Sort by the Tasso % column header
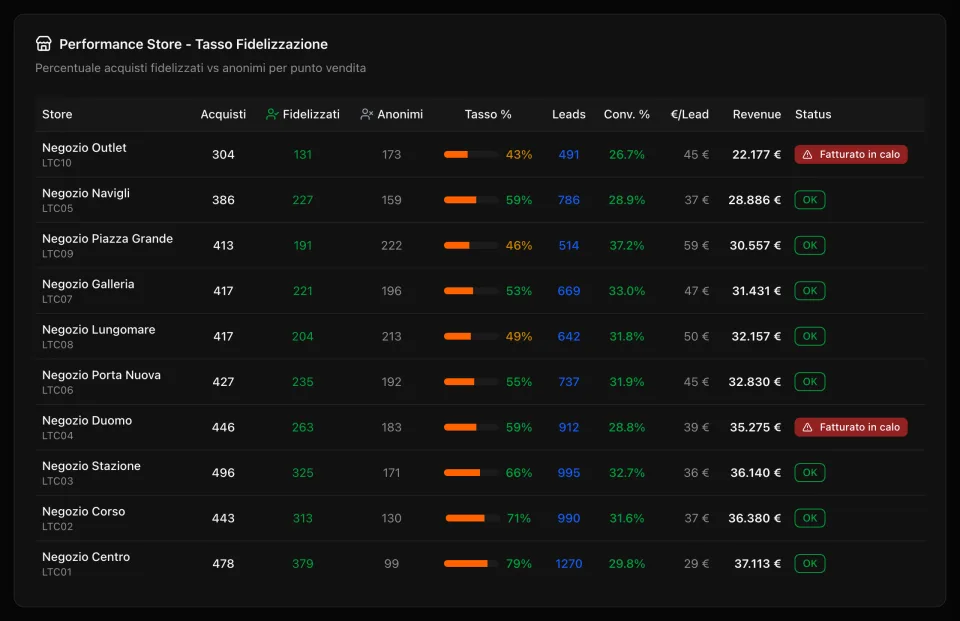The image size is (960, 621). [488, 115]
